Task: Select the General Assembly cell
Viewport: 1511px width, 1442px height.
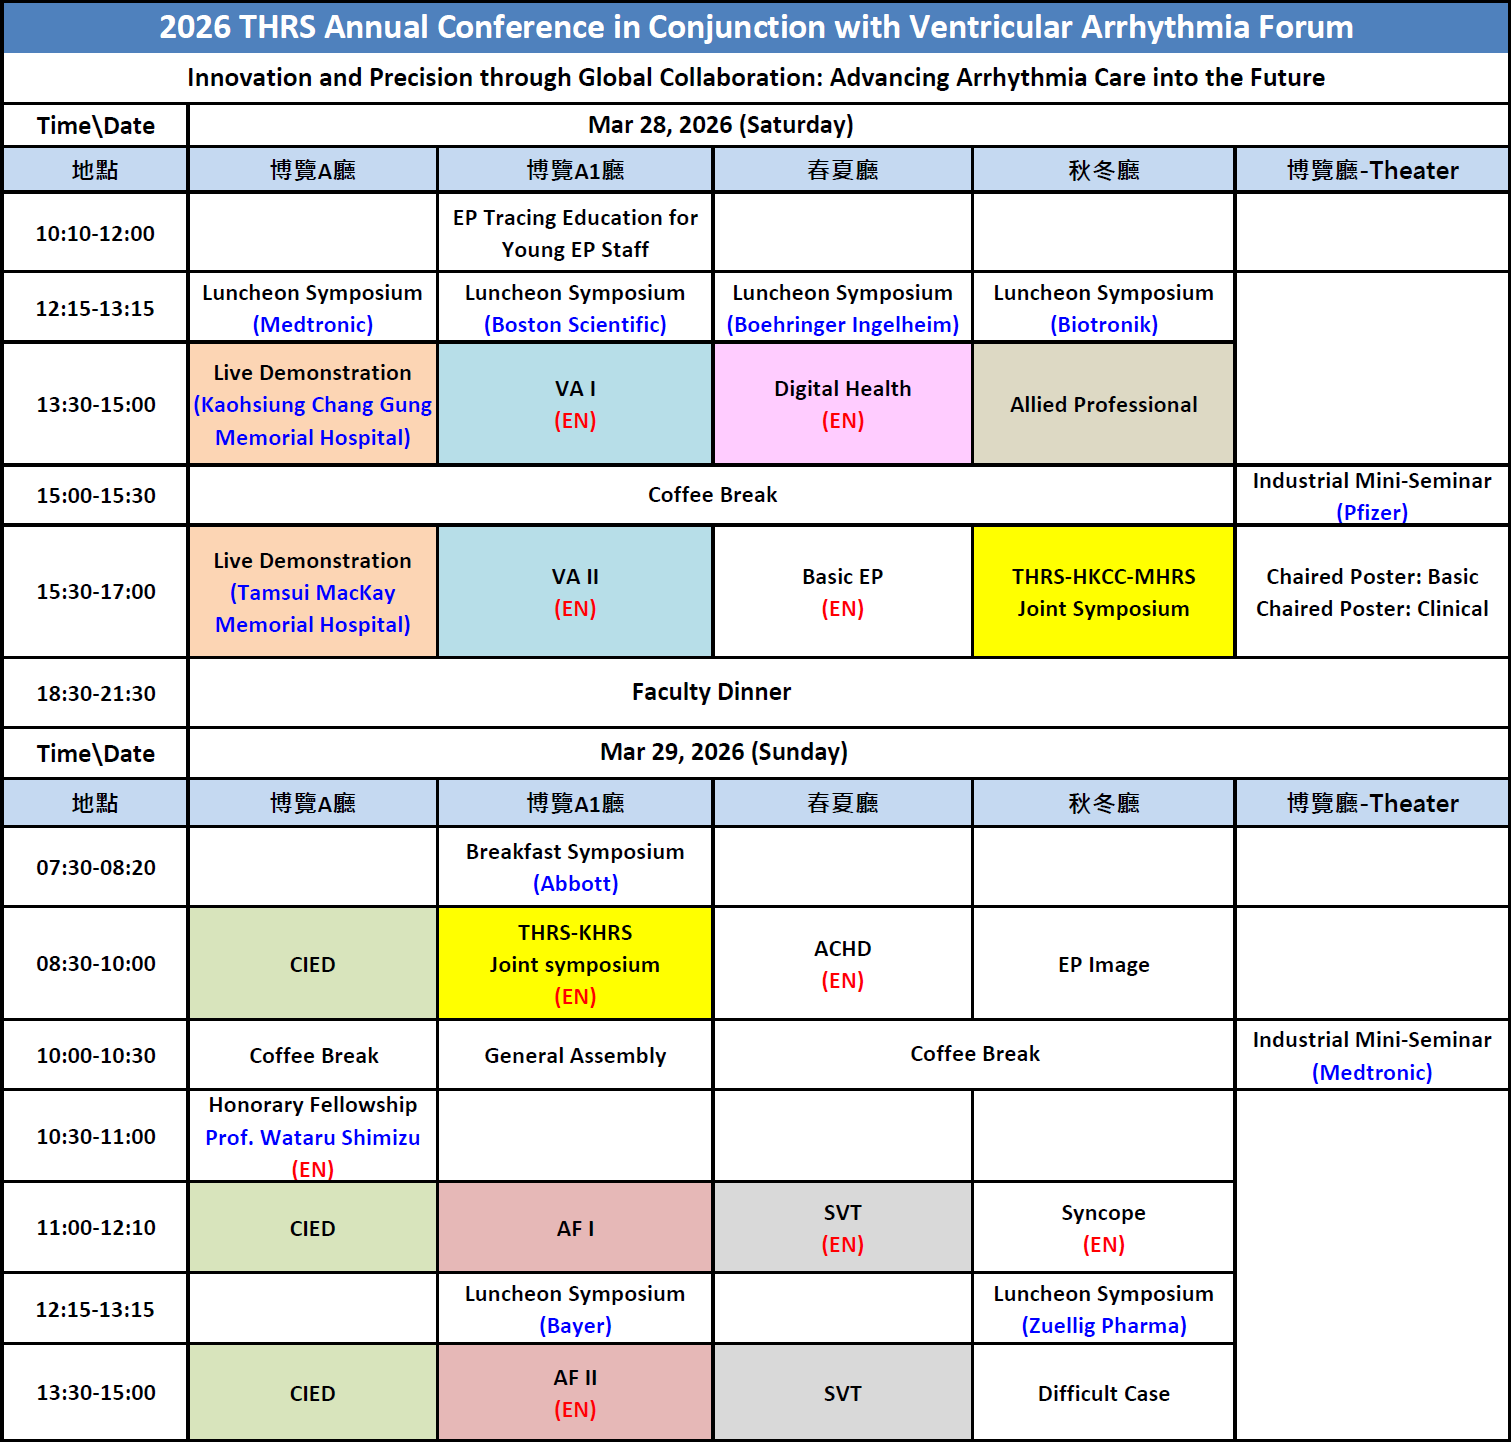Action: pos(575,1056)
